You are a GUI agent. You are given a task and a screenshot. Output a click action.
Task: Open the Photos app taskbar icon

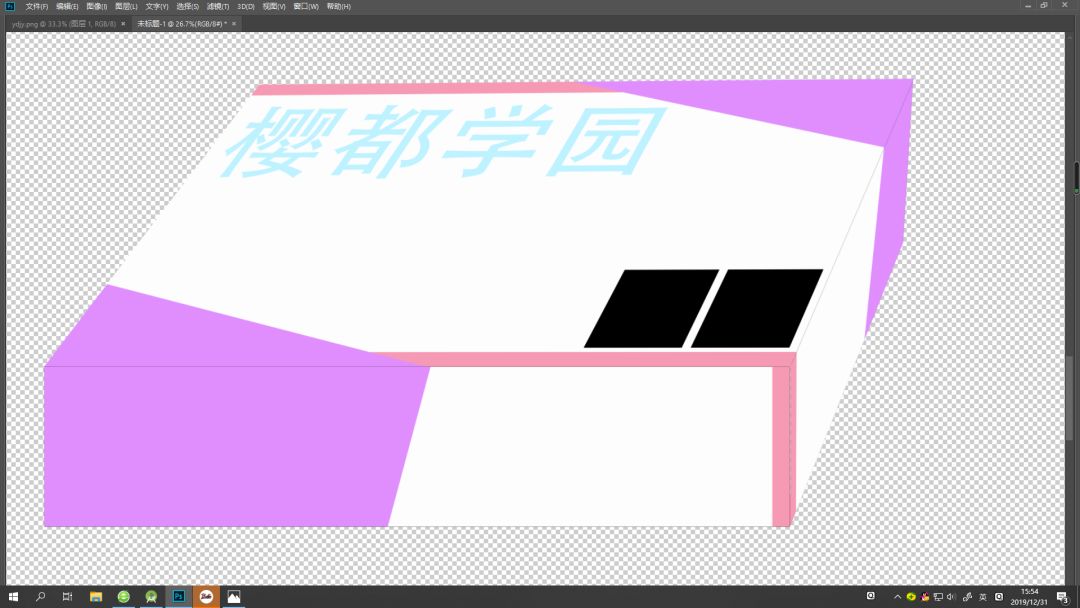tap(233, 596)
